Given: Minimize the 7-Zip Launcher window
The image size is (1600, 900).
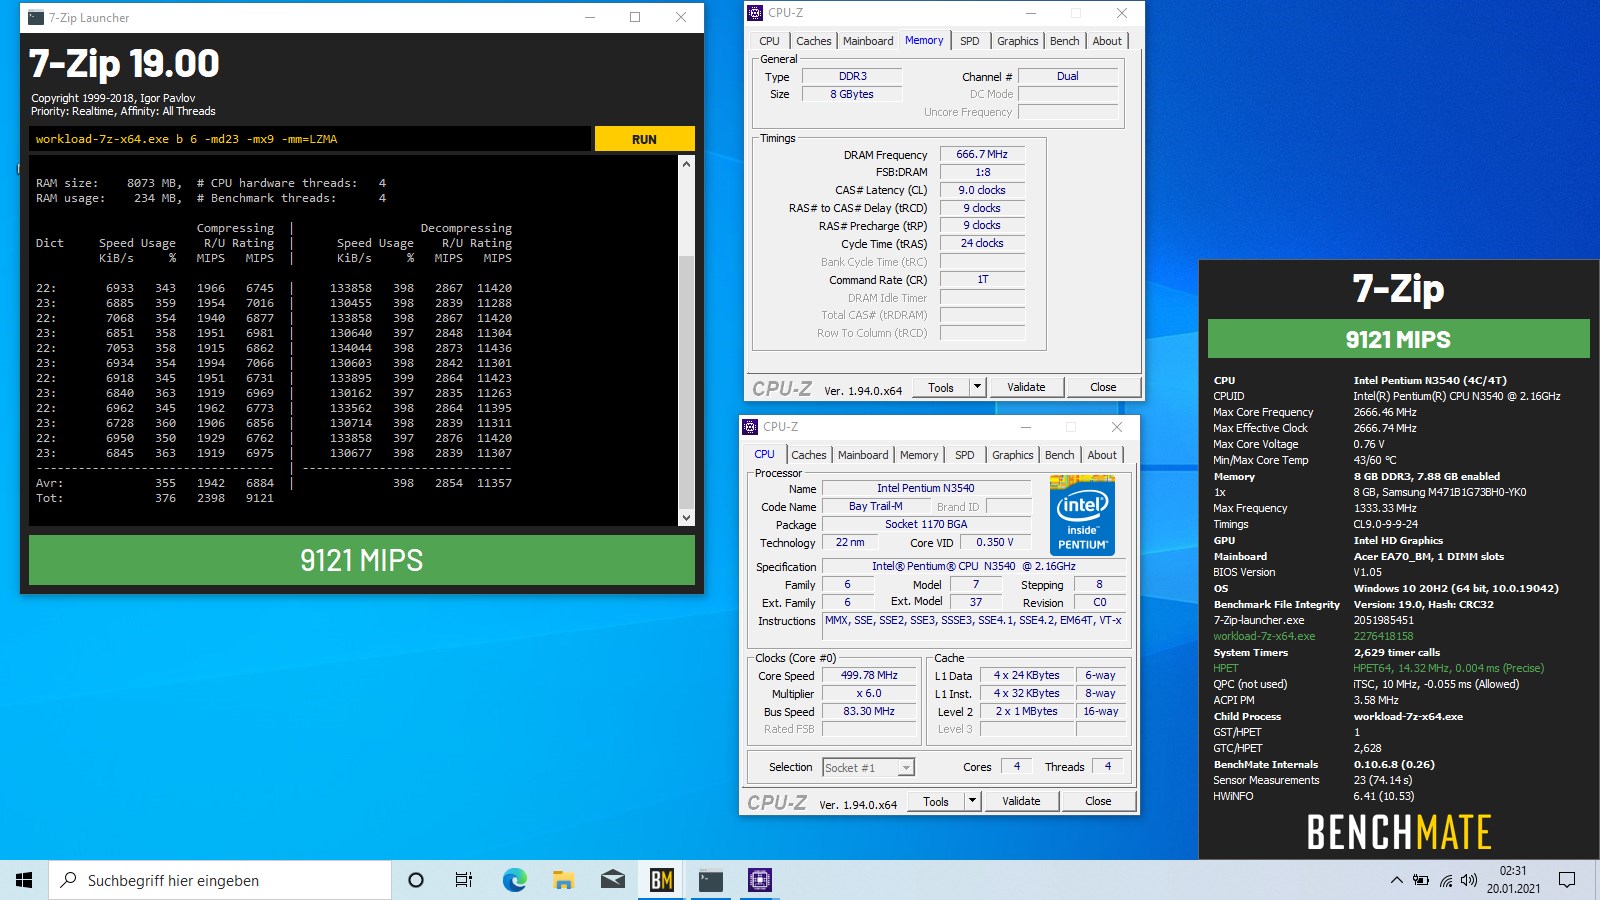Looking at the screenshot, I should [x=590, y=17].
